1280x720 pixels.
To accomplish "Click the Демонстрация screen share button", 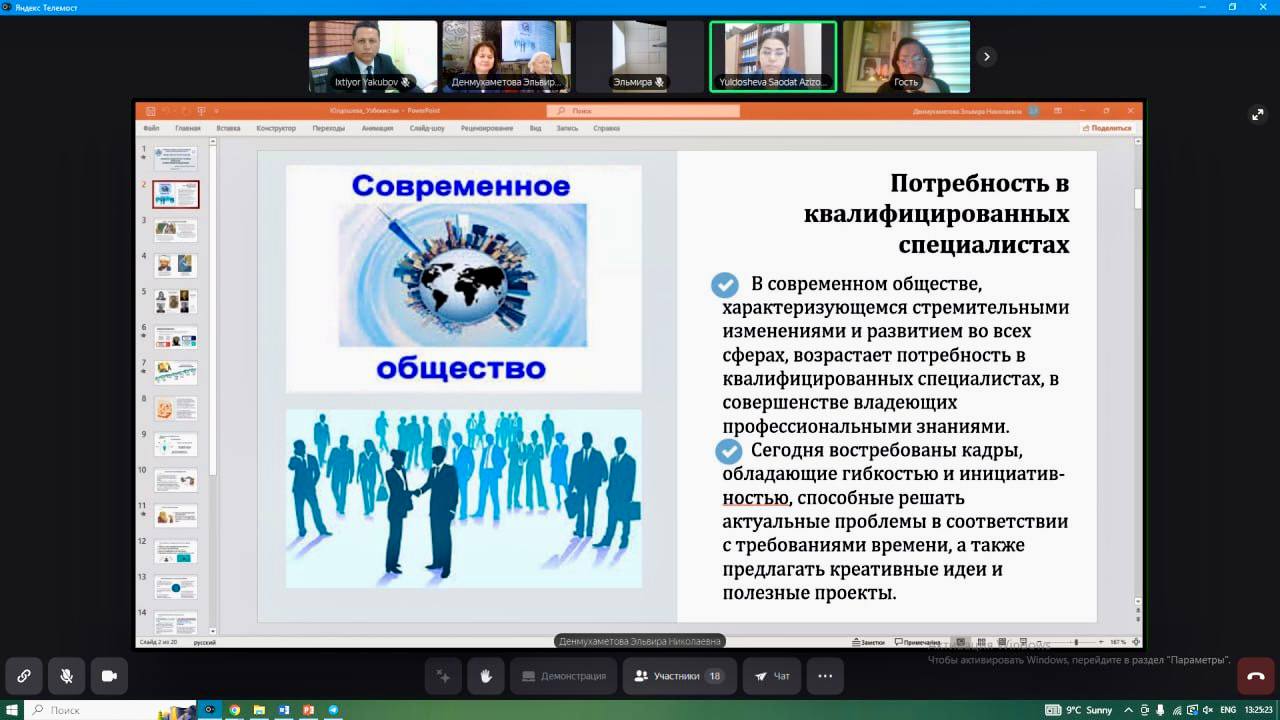I will (x=564, y=676).
